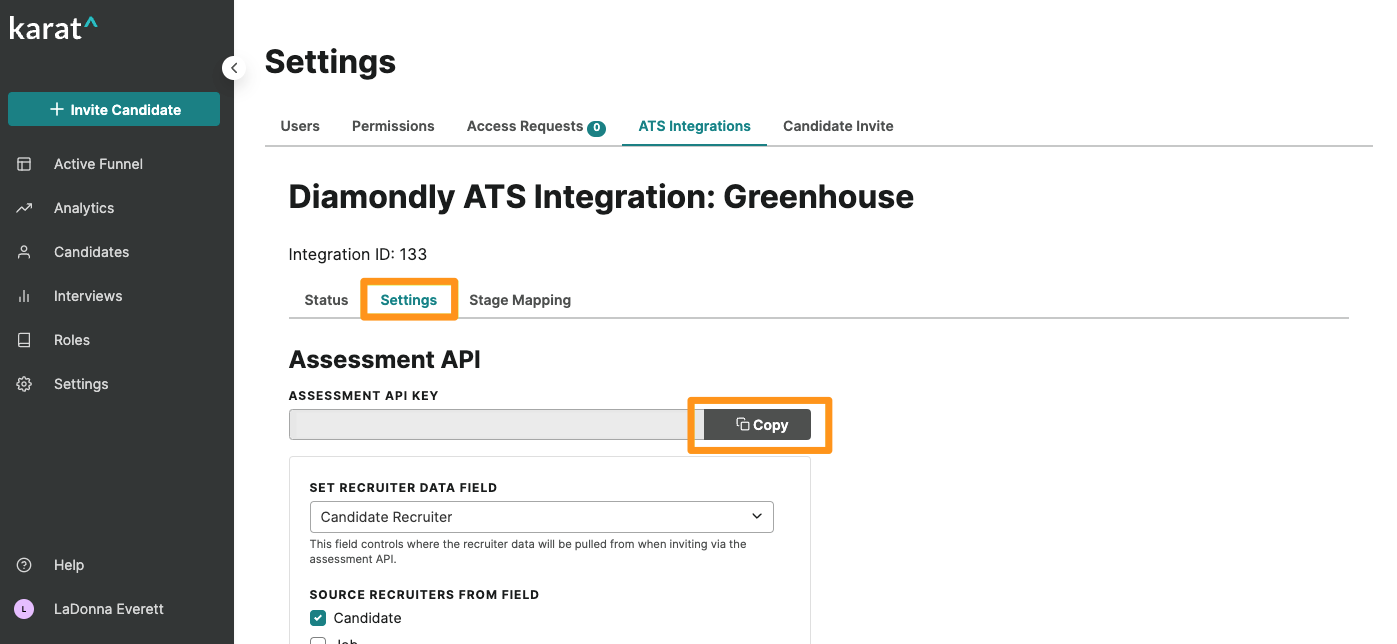Open the Candidate Invite tab
The image size is (1397, 644).
click(x=838, y=126)
